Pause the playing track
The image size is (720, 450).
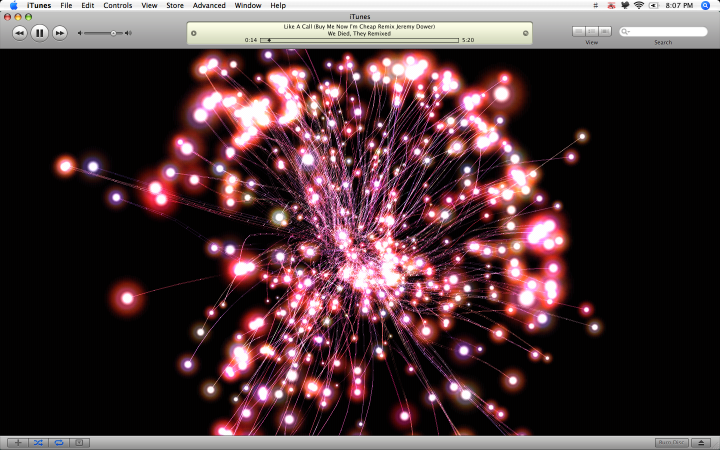coord(39,33)
